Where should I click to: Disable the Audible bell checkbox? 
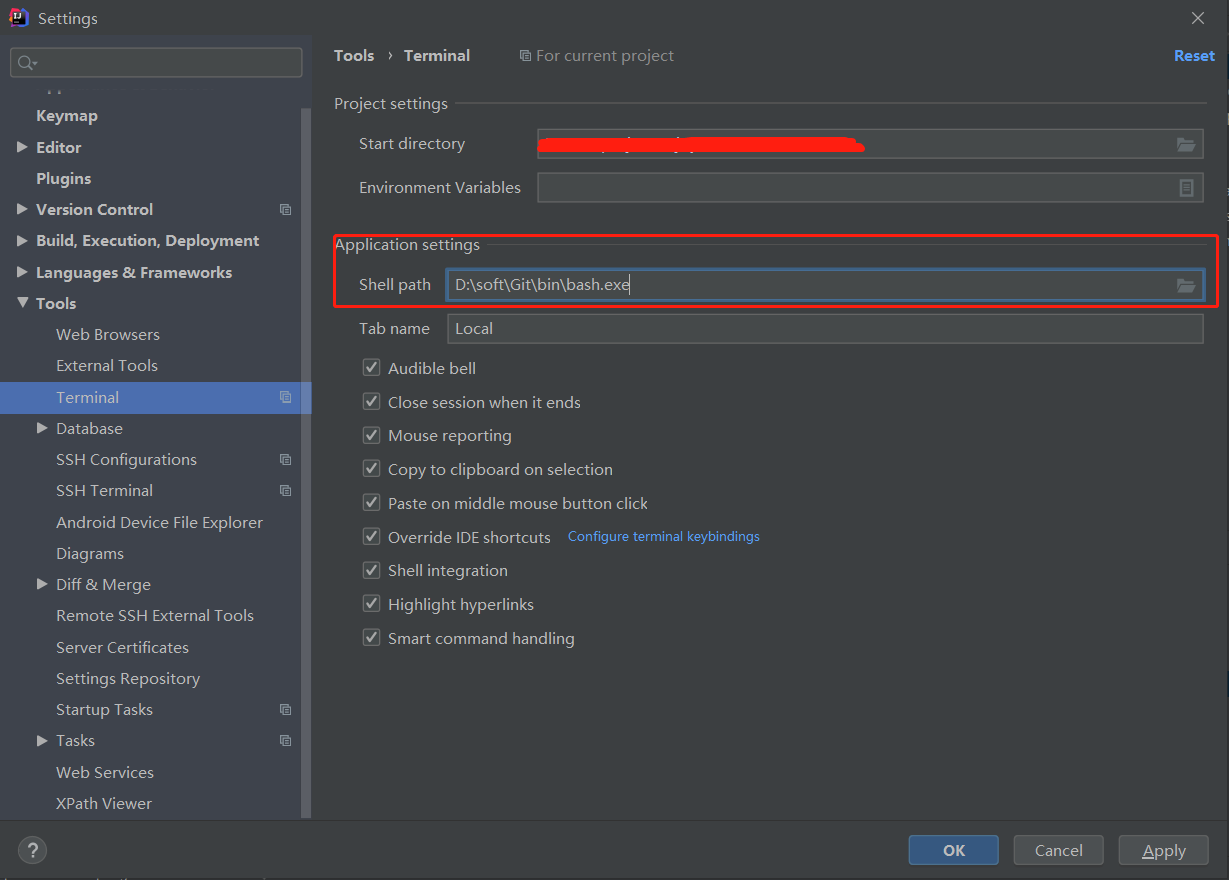point(371,368)
